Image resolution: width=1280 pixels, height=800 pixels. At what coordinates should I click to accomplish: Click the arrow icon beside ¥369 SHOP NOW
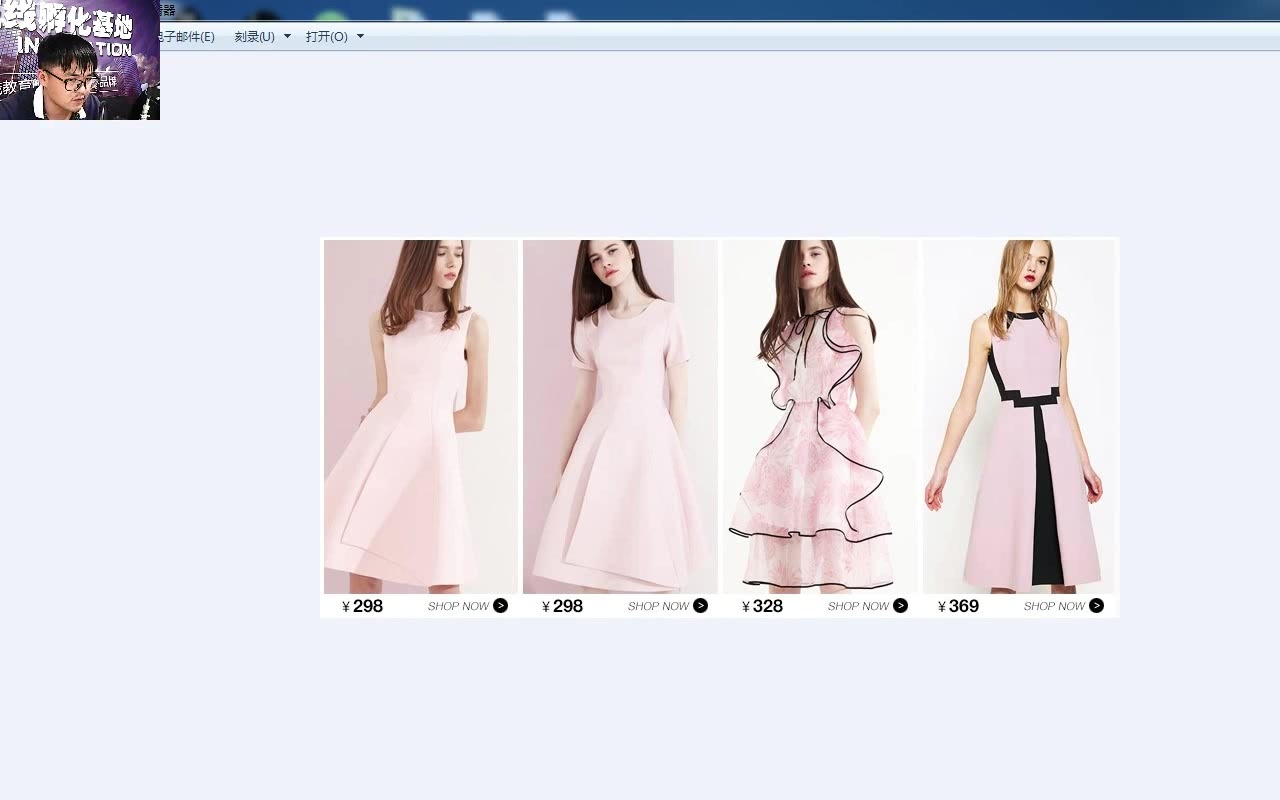click(1096, 606)
